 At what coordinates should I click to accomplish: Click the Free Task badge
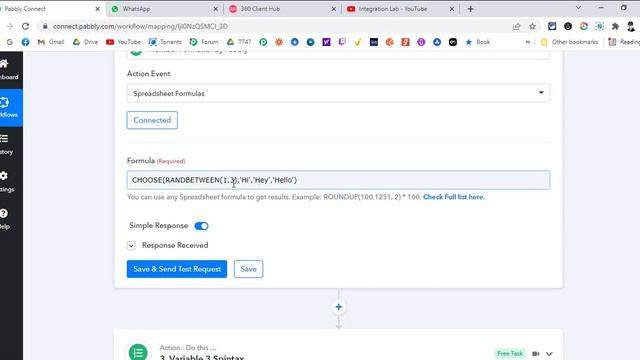coord(510,353)
